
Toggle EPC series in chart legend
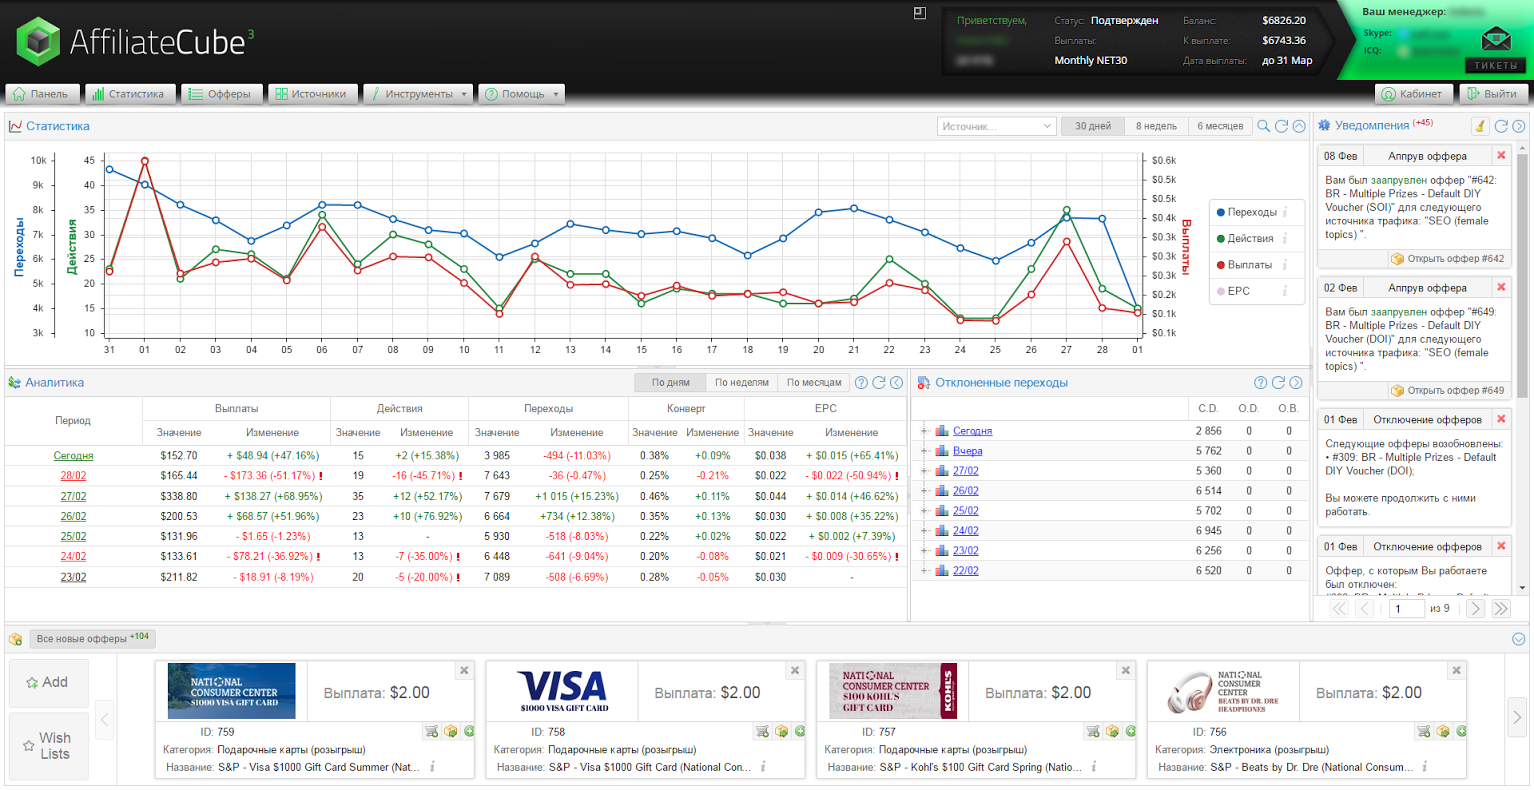coord(1238,291)
